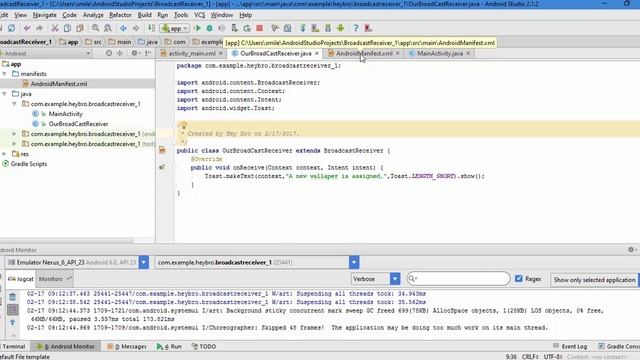Viewport: 640px width, 360px height.
Task: Click scroll to end logcat icon
Action: (13, 309)
